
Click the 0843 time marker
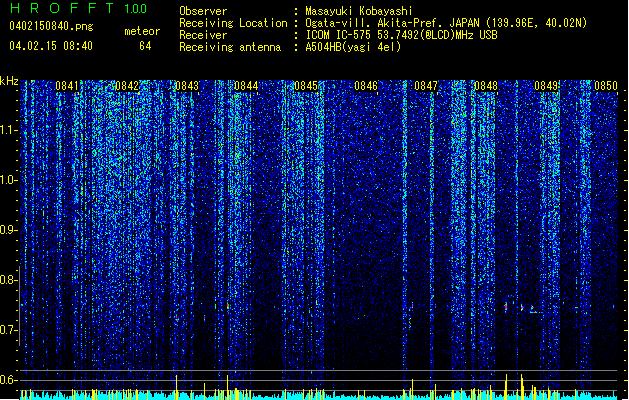[x=187, y=86]
